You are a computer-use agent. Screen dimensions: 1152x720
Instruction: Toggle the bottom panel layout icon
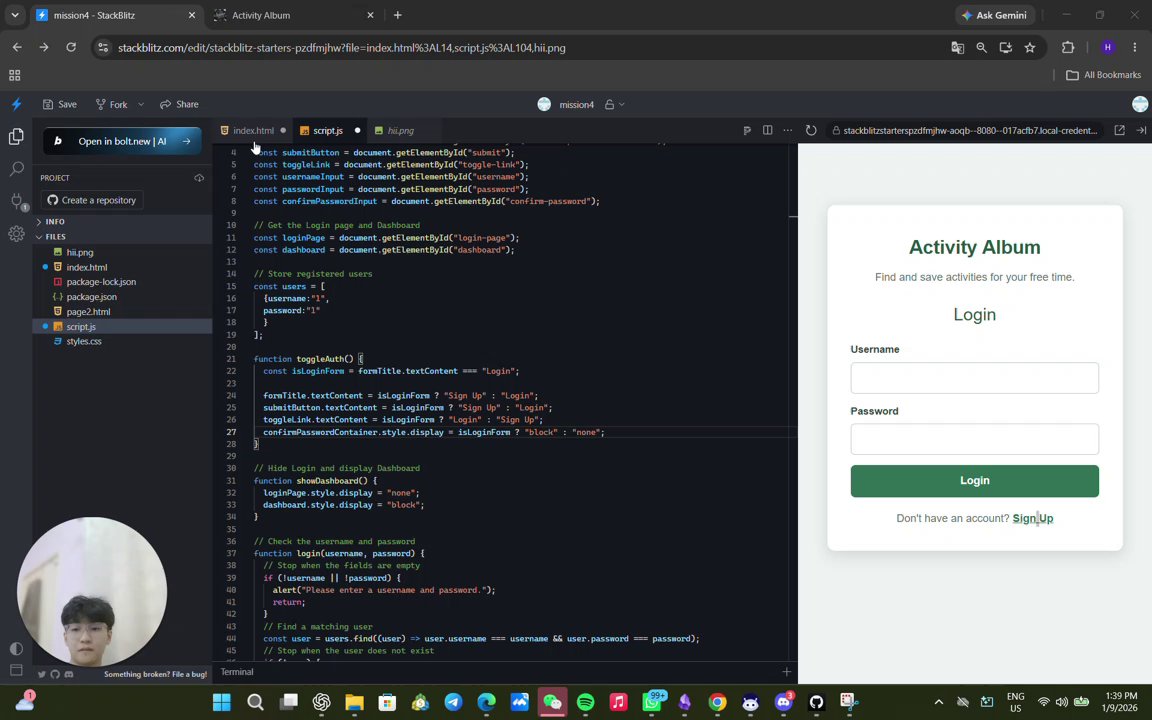coord(16,670)
